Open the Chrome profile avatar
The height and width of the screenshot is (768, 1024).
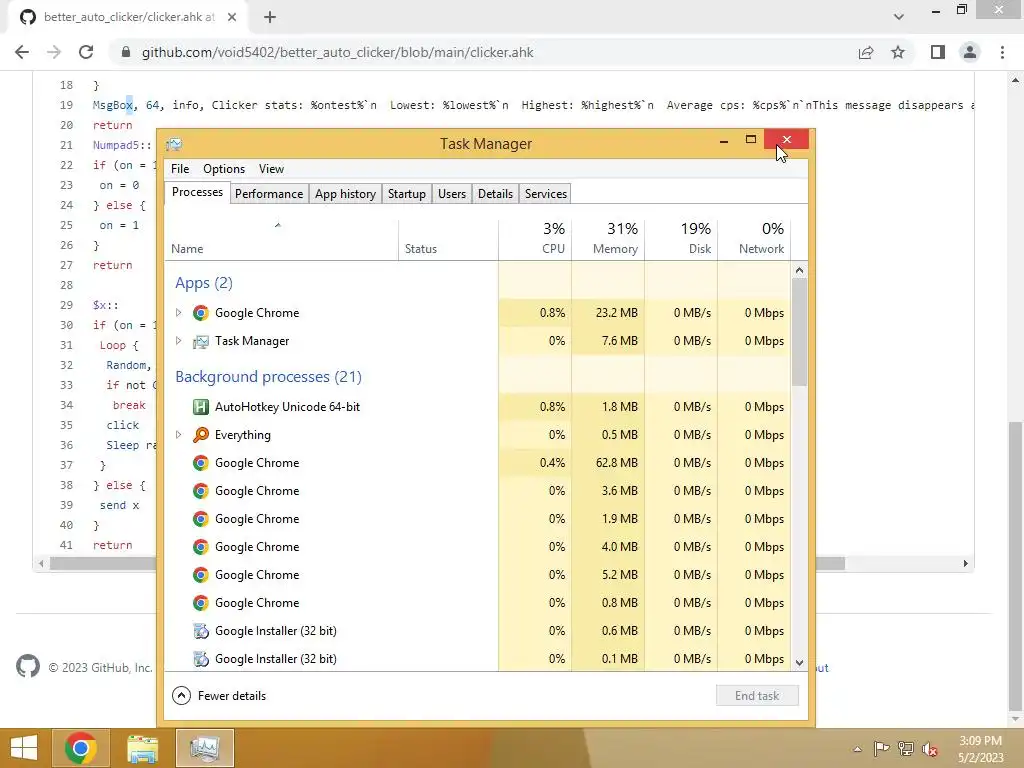click(x=970, y=52)
